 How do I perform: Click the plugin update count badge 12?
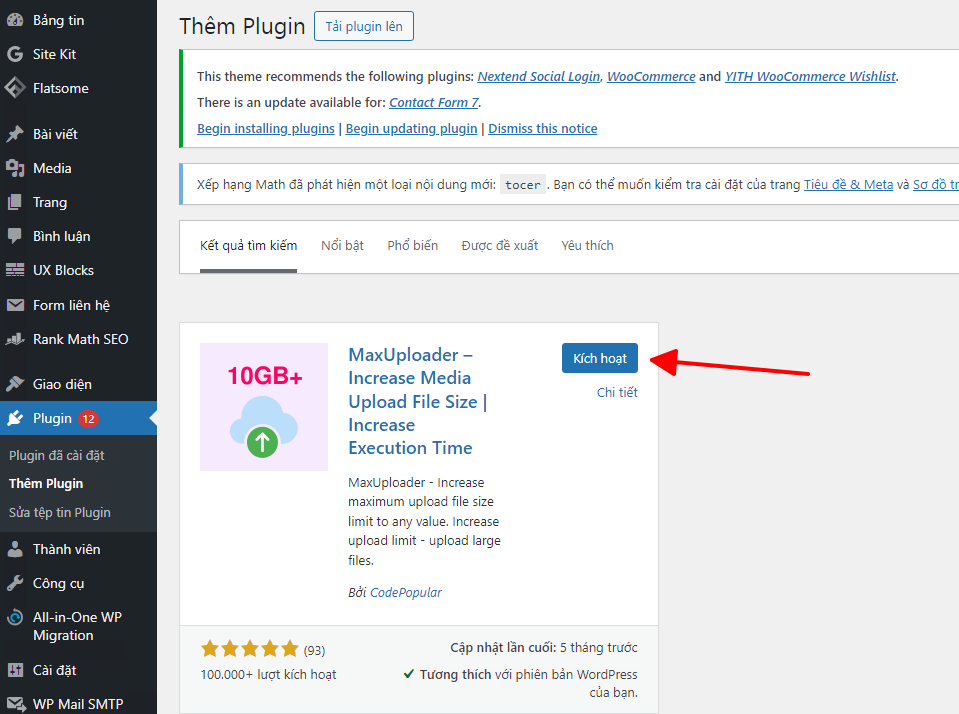pyautogui.click(x=89, y=418)
